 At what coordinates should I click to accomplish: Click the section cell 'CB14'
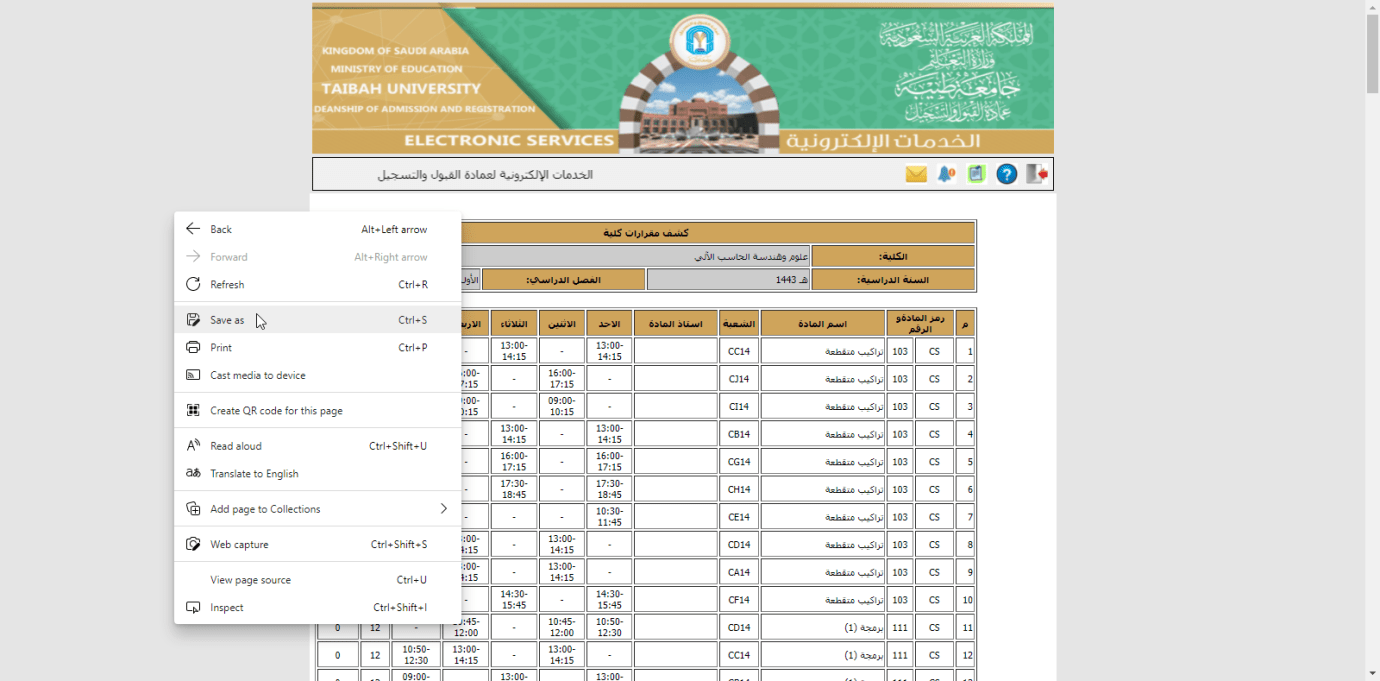pos(739,434)
